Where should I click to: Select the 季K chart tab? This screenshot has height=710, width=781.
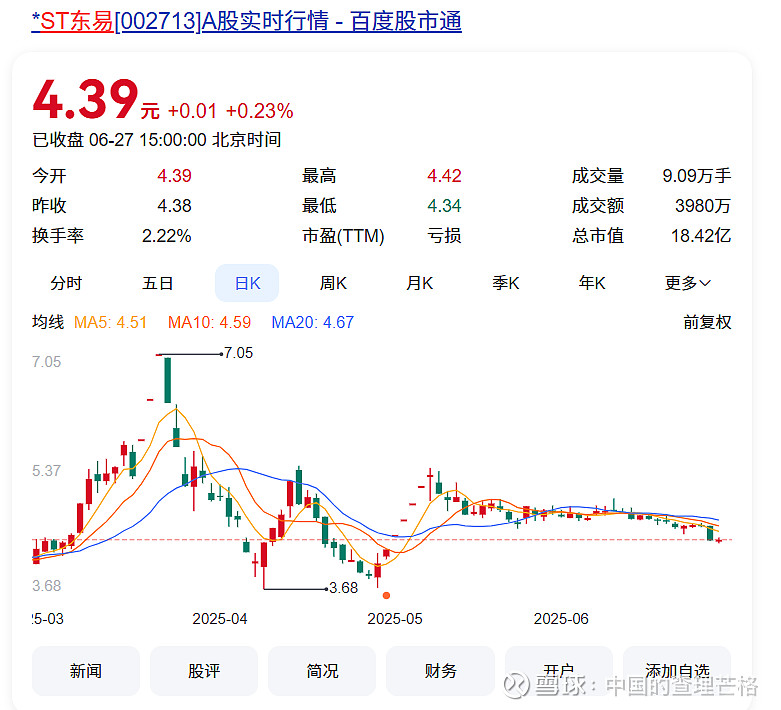point(506,284)
